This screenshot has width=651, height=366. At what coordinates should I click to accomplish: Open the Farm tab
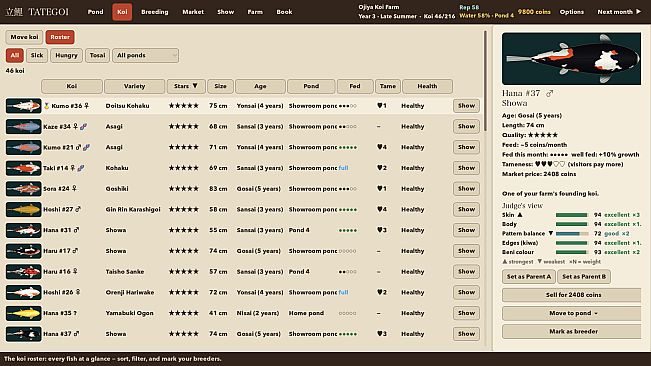tap(255, 12)
